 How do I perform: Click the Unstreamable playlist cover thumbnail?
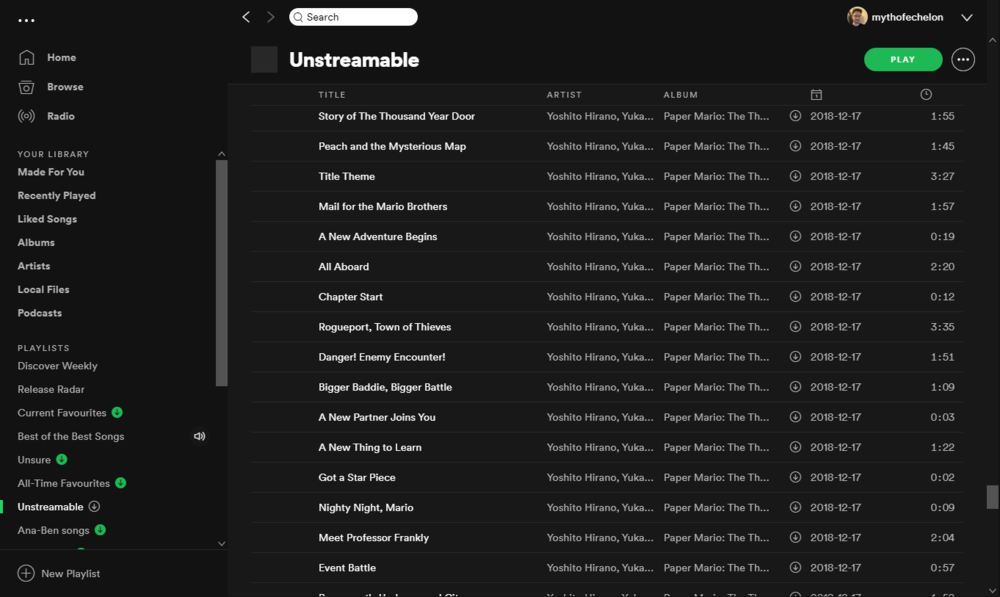(264, 59)
